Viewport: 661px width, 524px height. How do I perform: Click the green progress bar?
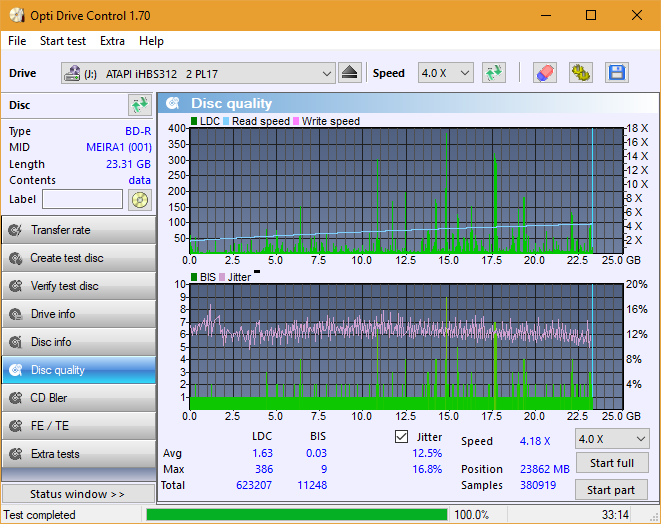pyautogui.click(x=296, y=515)
